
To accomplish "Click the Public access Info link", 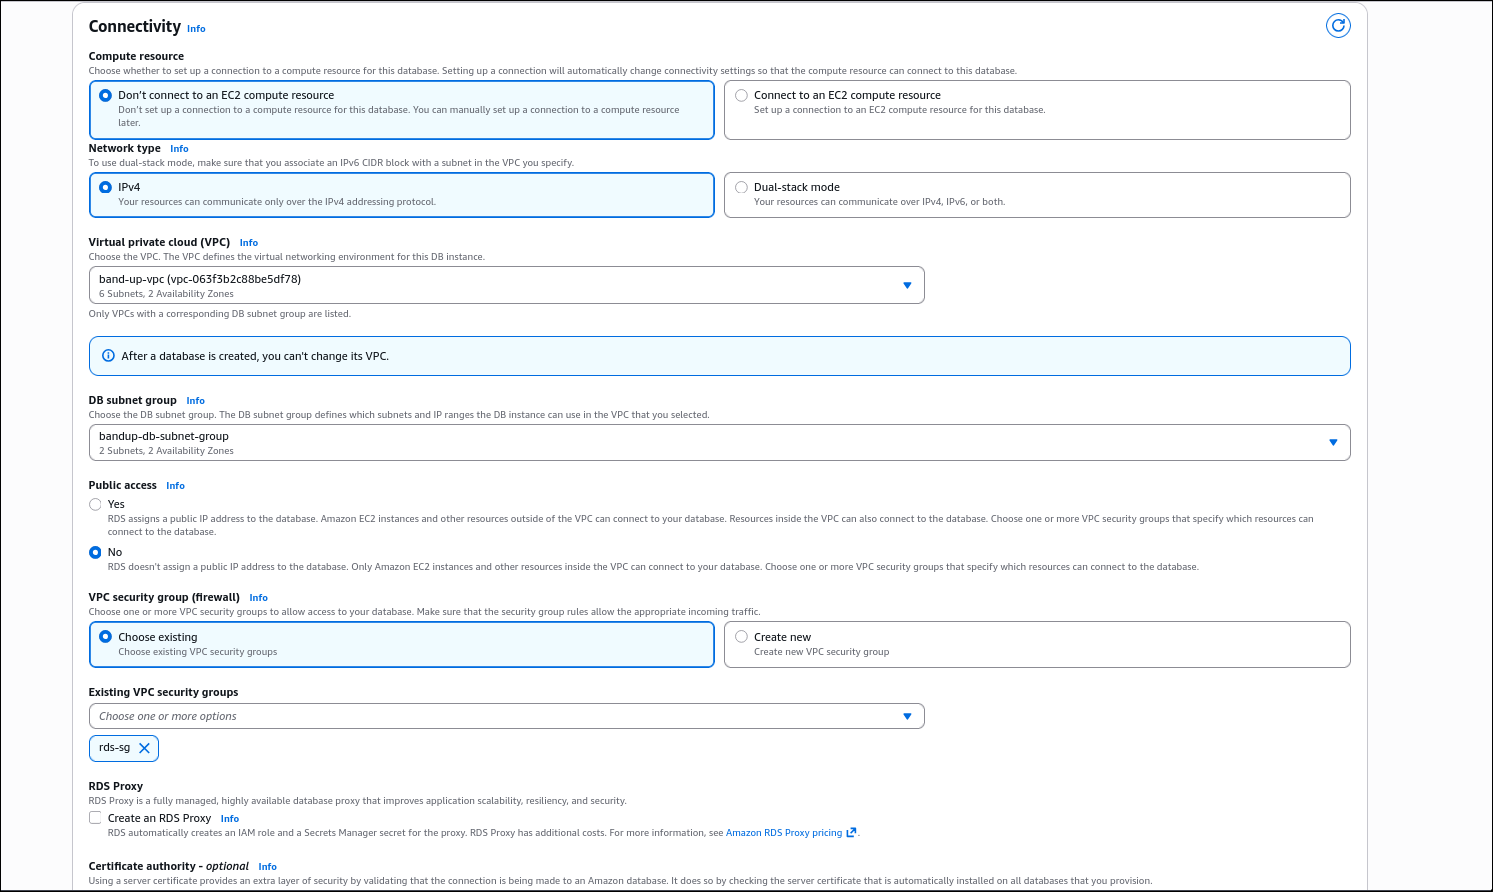I will tap(175, 485).
